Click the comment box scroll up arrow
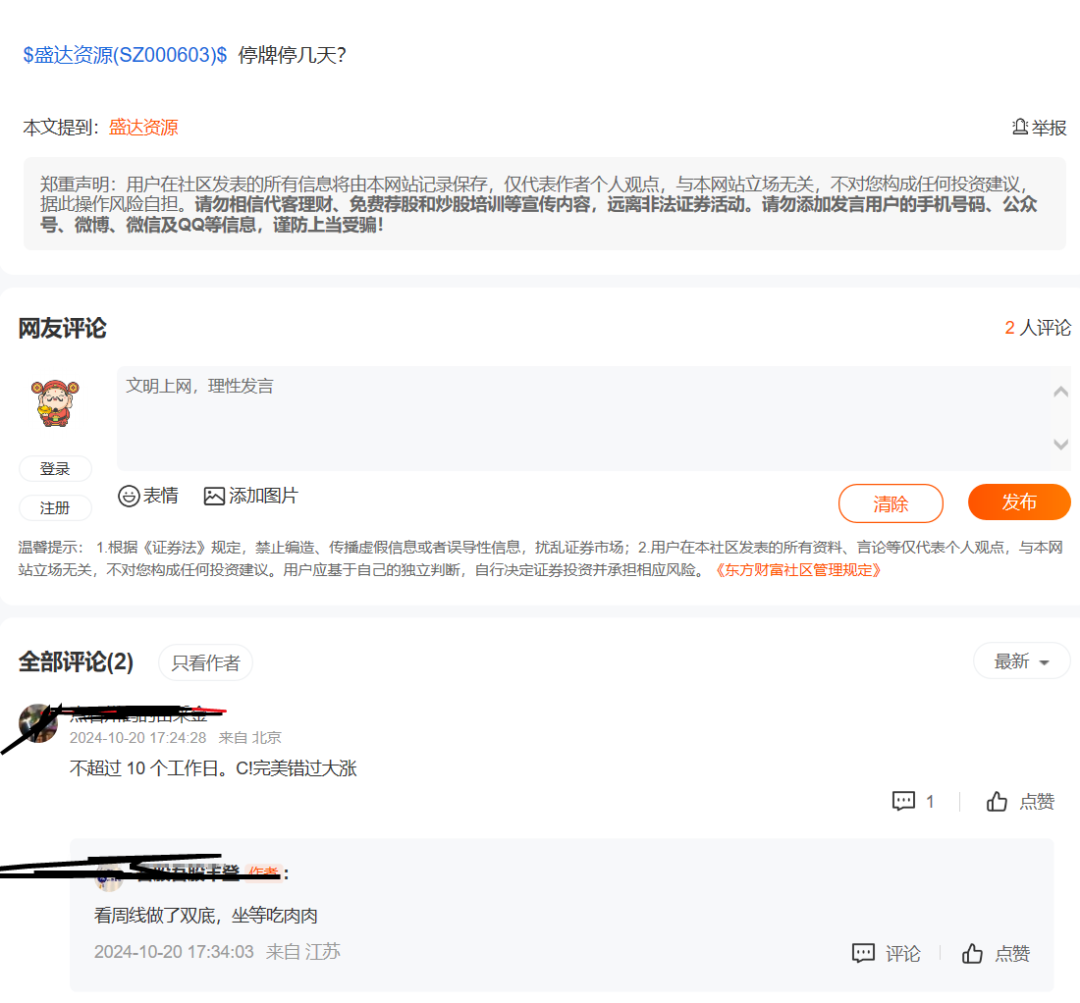The height and width of the screenshot is (1003, 1080). [x=1061, y=392]
